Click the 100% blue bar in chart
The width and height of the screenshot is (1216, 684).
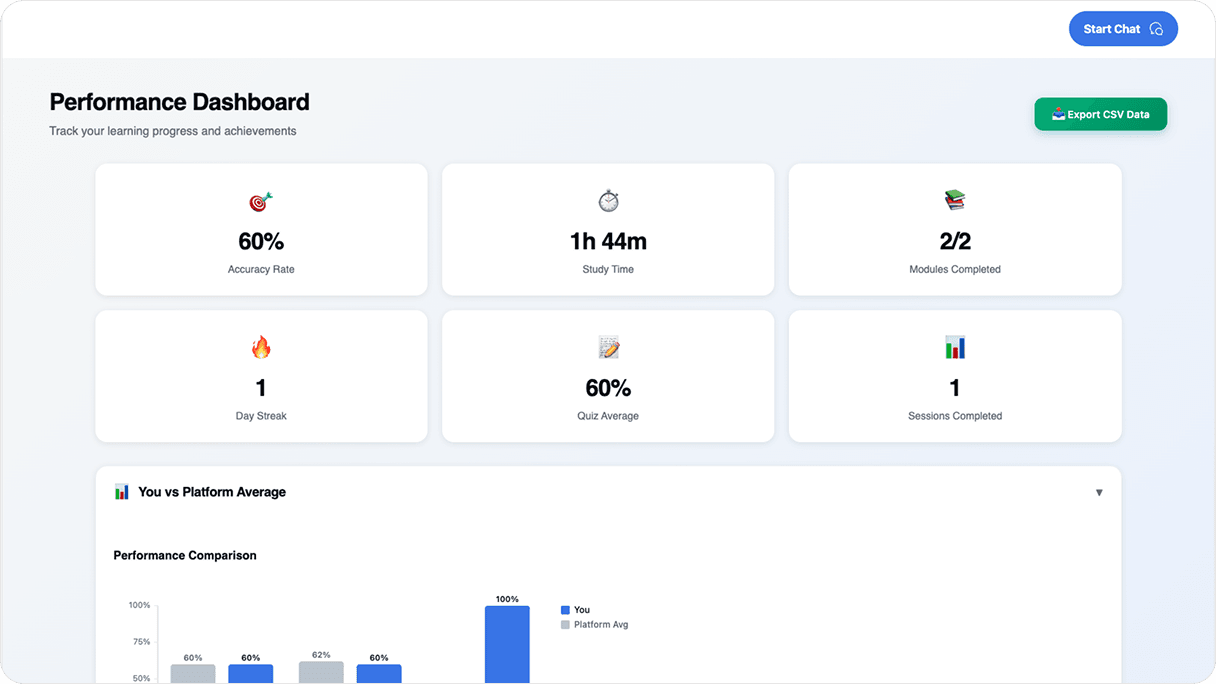point(507,645)
